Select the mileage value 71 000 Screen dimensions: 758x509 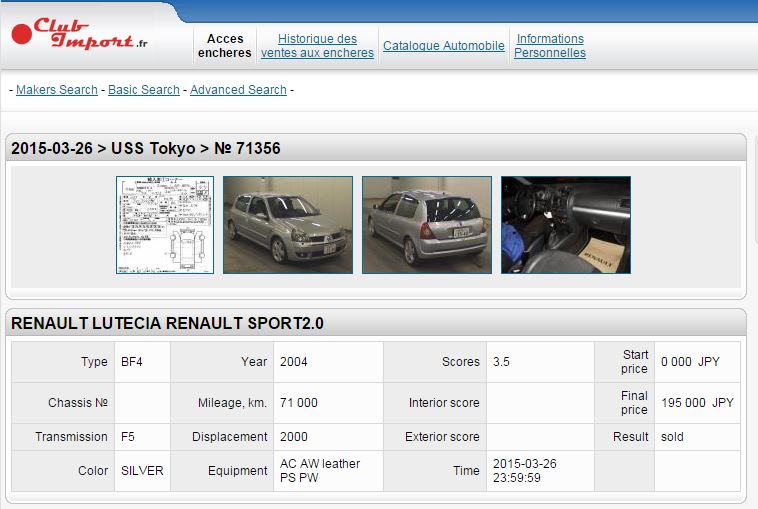[299, 403]
